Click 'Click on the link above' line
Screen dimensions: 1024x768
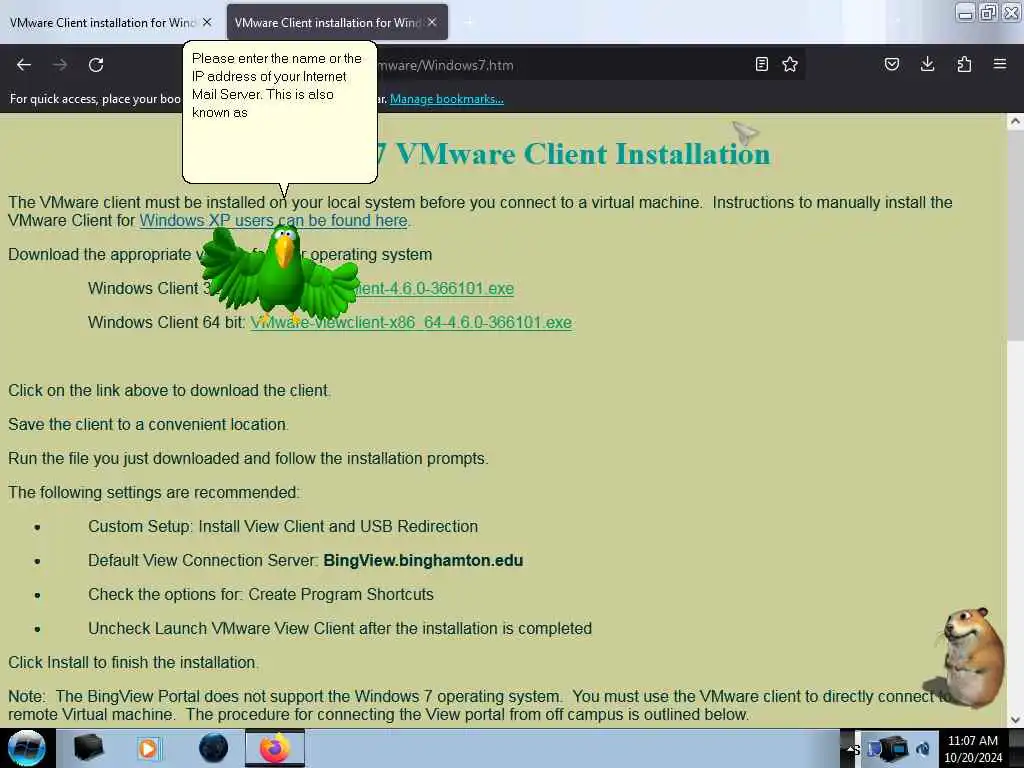170,391
